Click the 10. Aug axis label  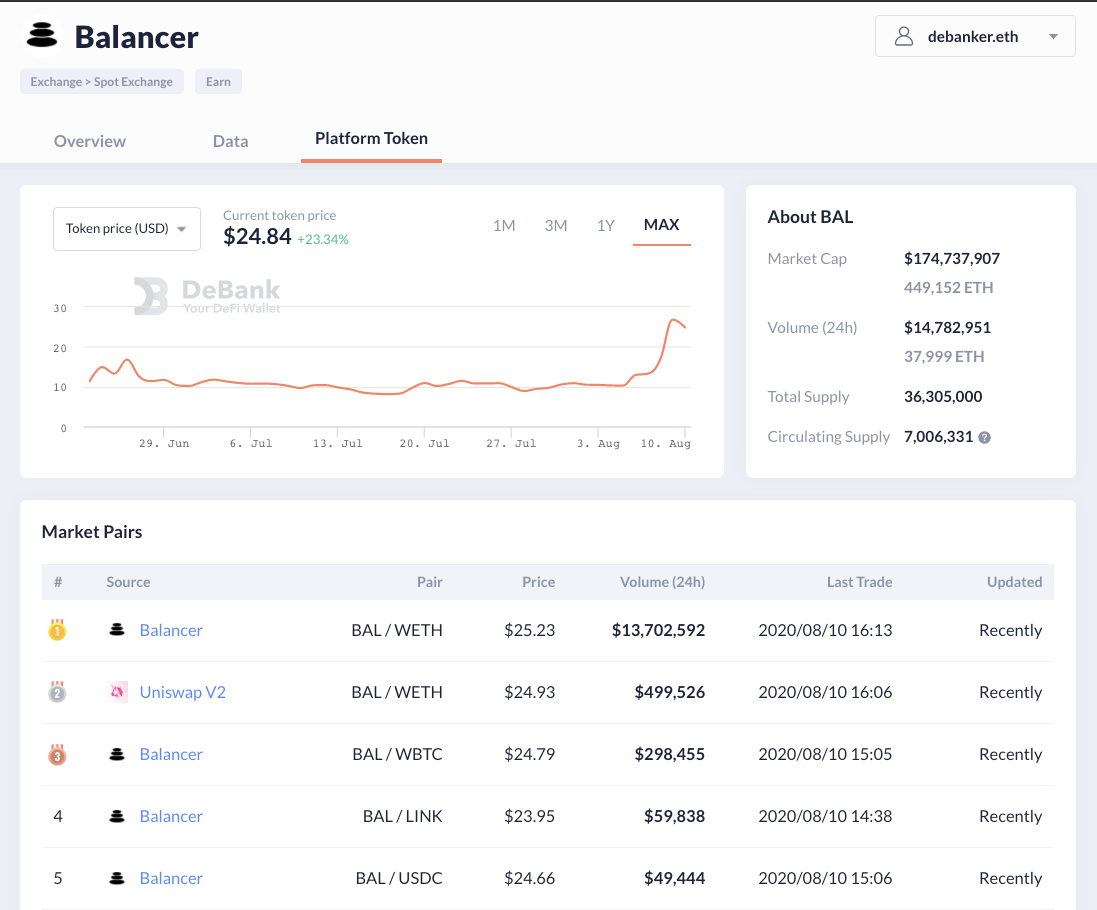pos(665,443)
